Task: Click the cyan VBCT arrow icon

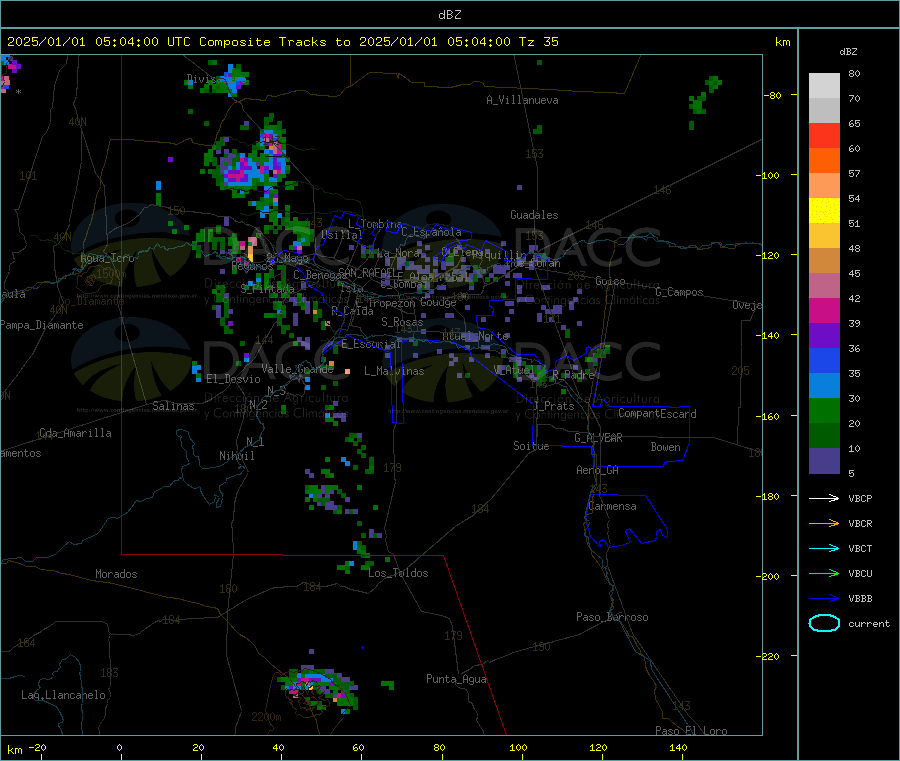Action: 824,548
